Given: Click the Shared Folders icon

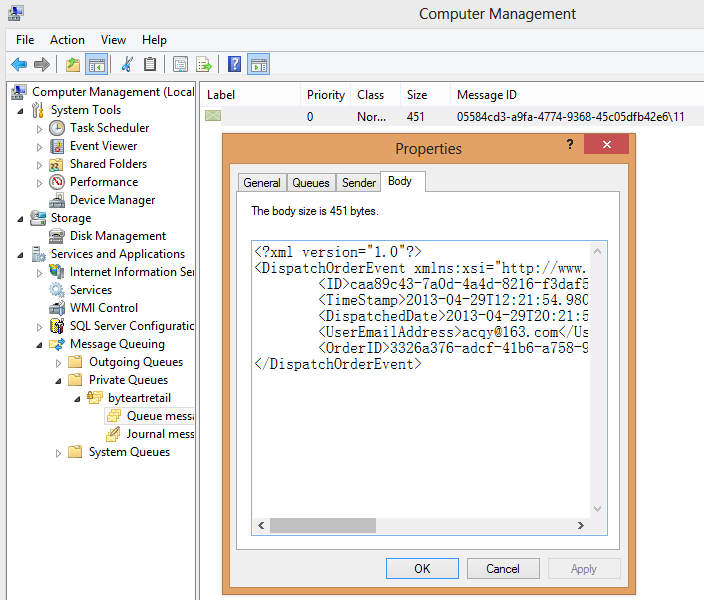Looking at the screenshot, I should pos(56,164).
